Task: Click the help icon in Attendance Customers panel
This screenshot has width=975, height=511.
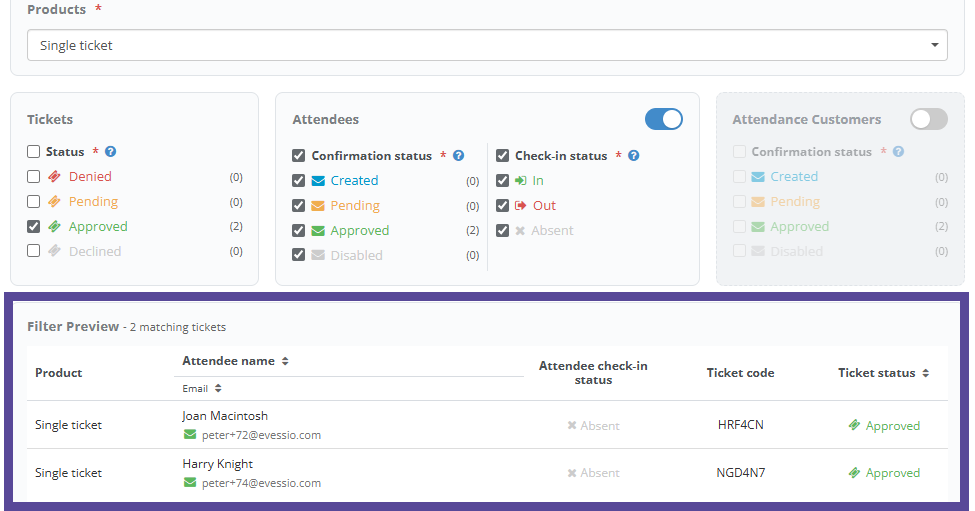Action: coord(899,152)
